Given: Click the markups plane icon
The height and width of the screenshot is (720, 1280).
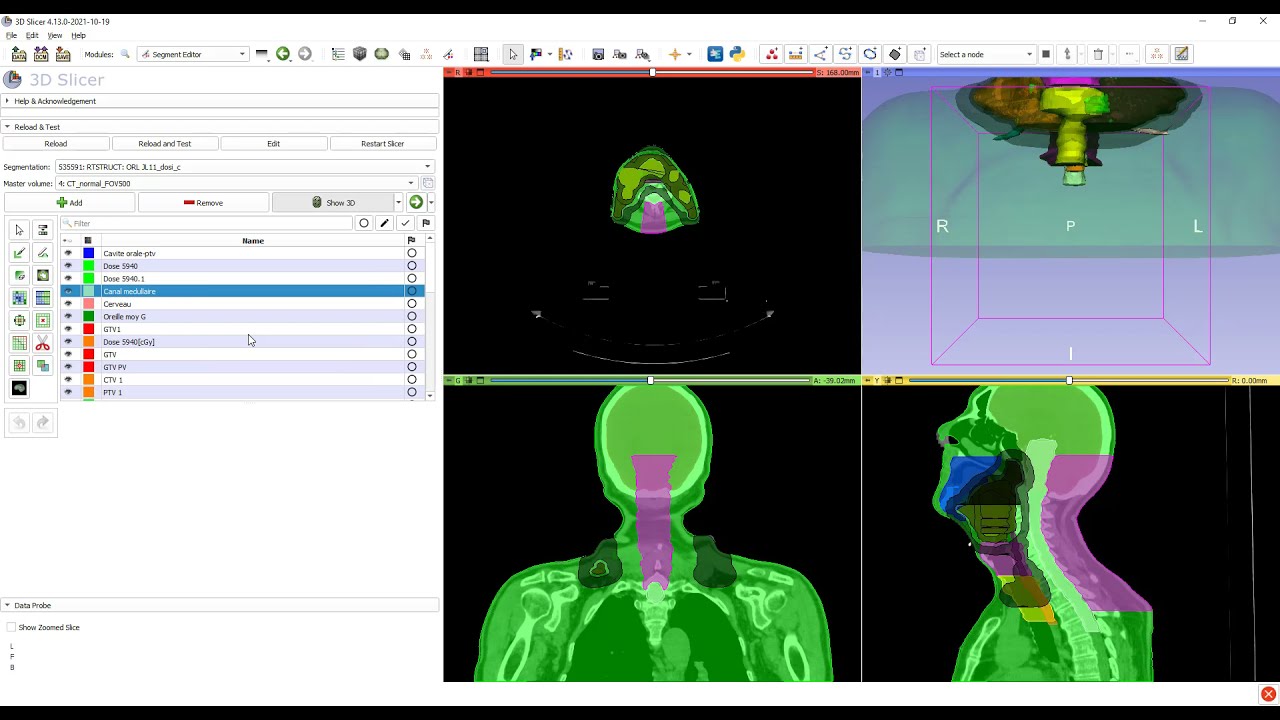Looking at the screenshot, I should (895, 54).
